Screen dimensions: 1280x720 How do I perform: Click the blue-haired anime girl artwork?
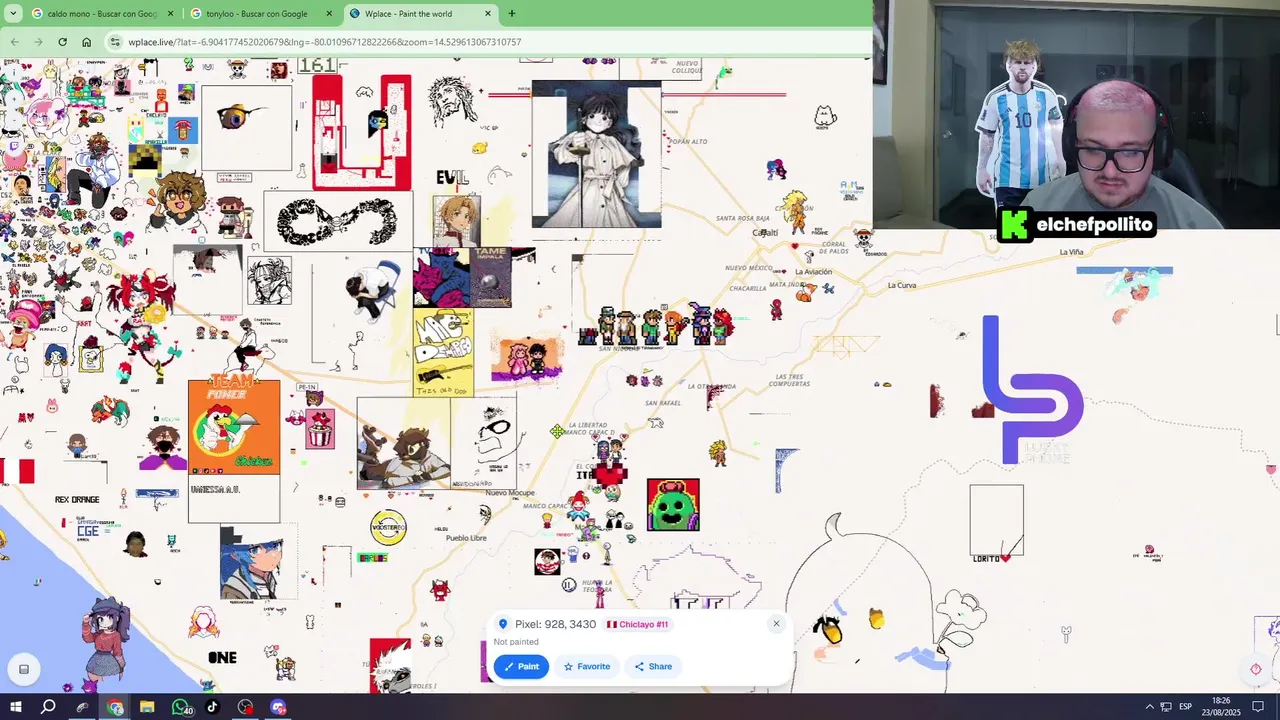[251, 565]
